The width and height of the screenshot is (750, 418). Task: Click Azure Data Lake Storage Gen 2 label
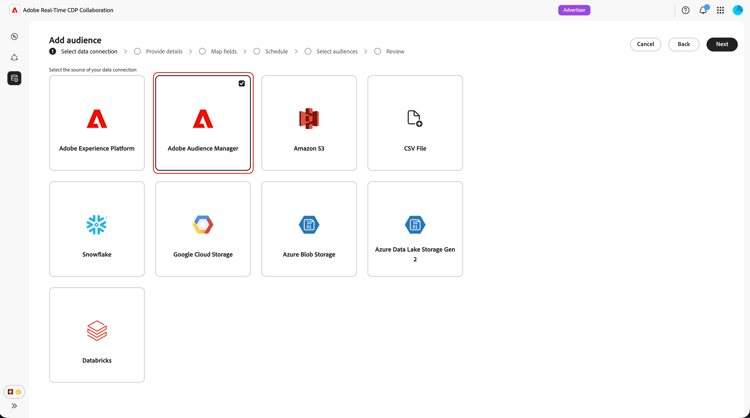tap(415, 254)
